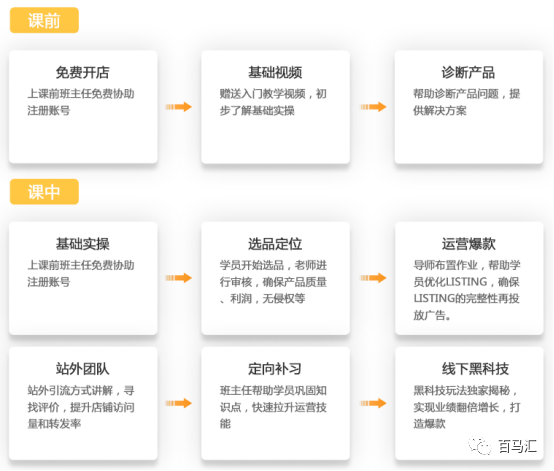Click the 诊断产品 card title

point(468,72)
